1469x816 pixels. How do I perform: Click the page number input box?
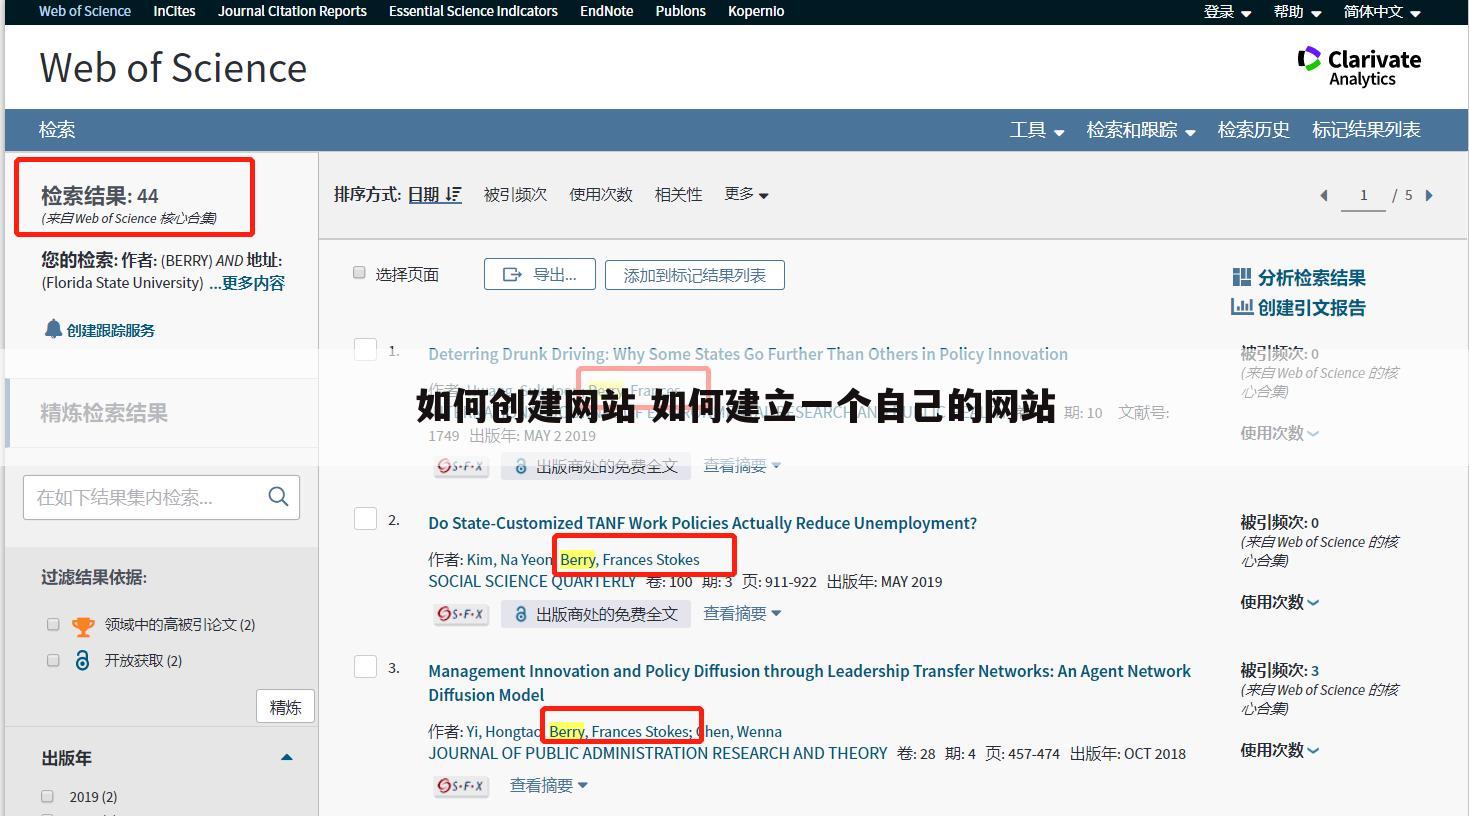coord(1363,196)
